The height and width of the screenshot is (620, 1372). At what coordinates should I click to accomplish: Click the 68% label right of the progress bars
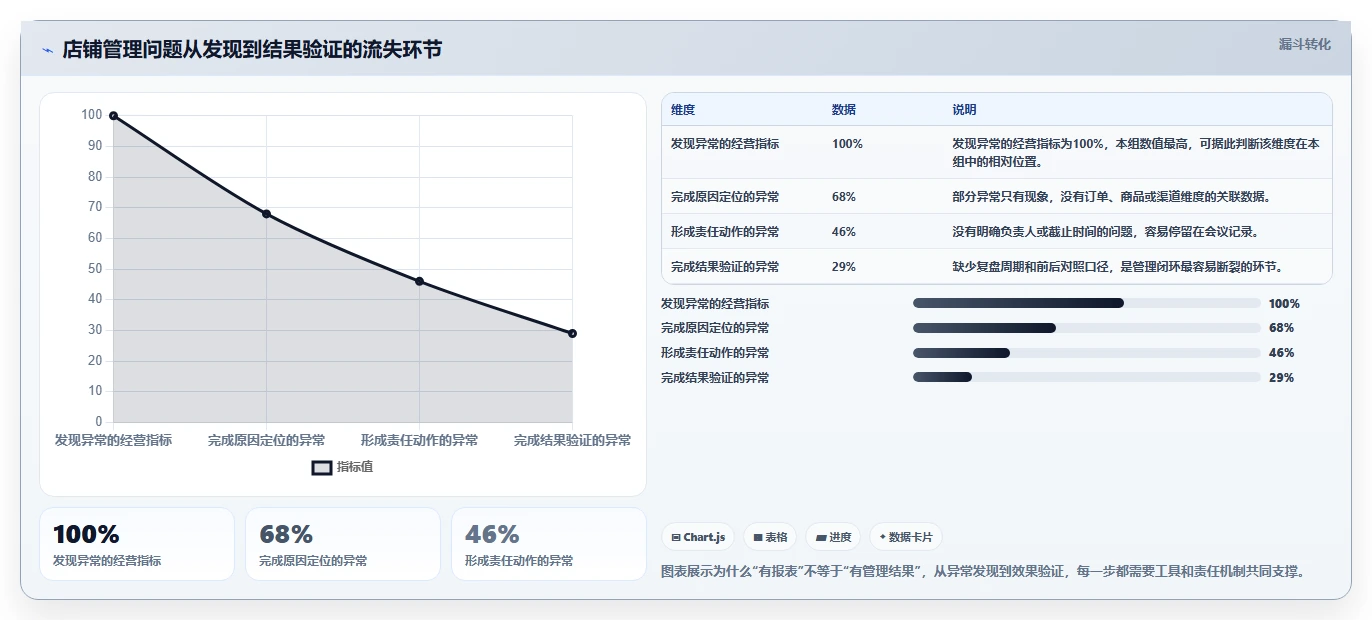click(x=1281, y=328)
